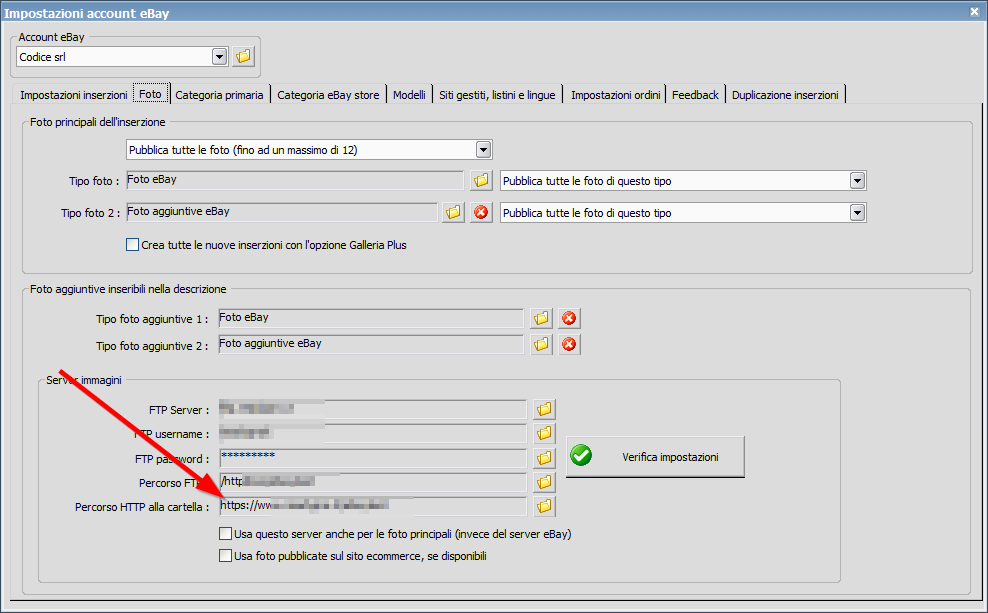988x613 pixels.
Task: Click the FTP username input field
Action: tap(372, 433)
